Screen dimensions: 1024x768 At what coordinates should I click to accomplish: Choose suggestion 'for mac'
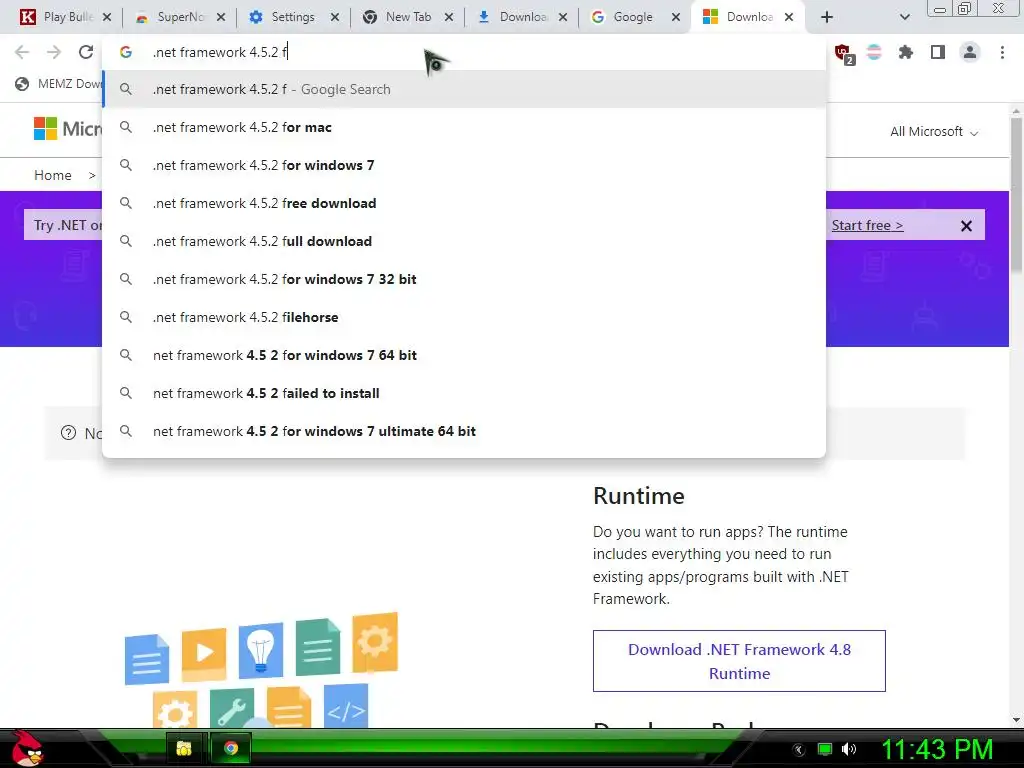(464, 127)
